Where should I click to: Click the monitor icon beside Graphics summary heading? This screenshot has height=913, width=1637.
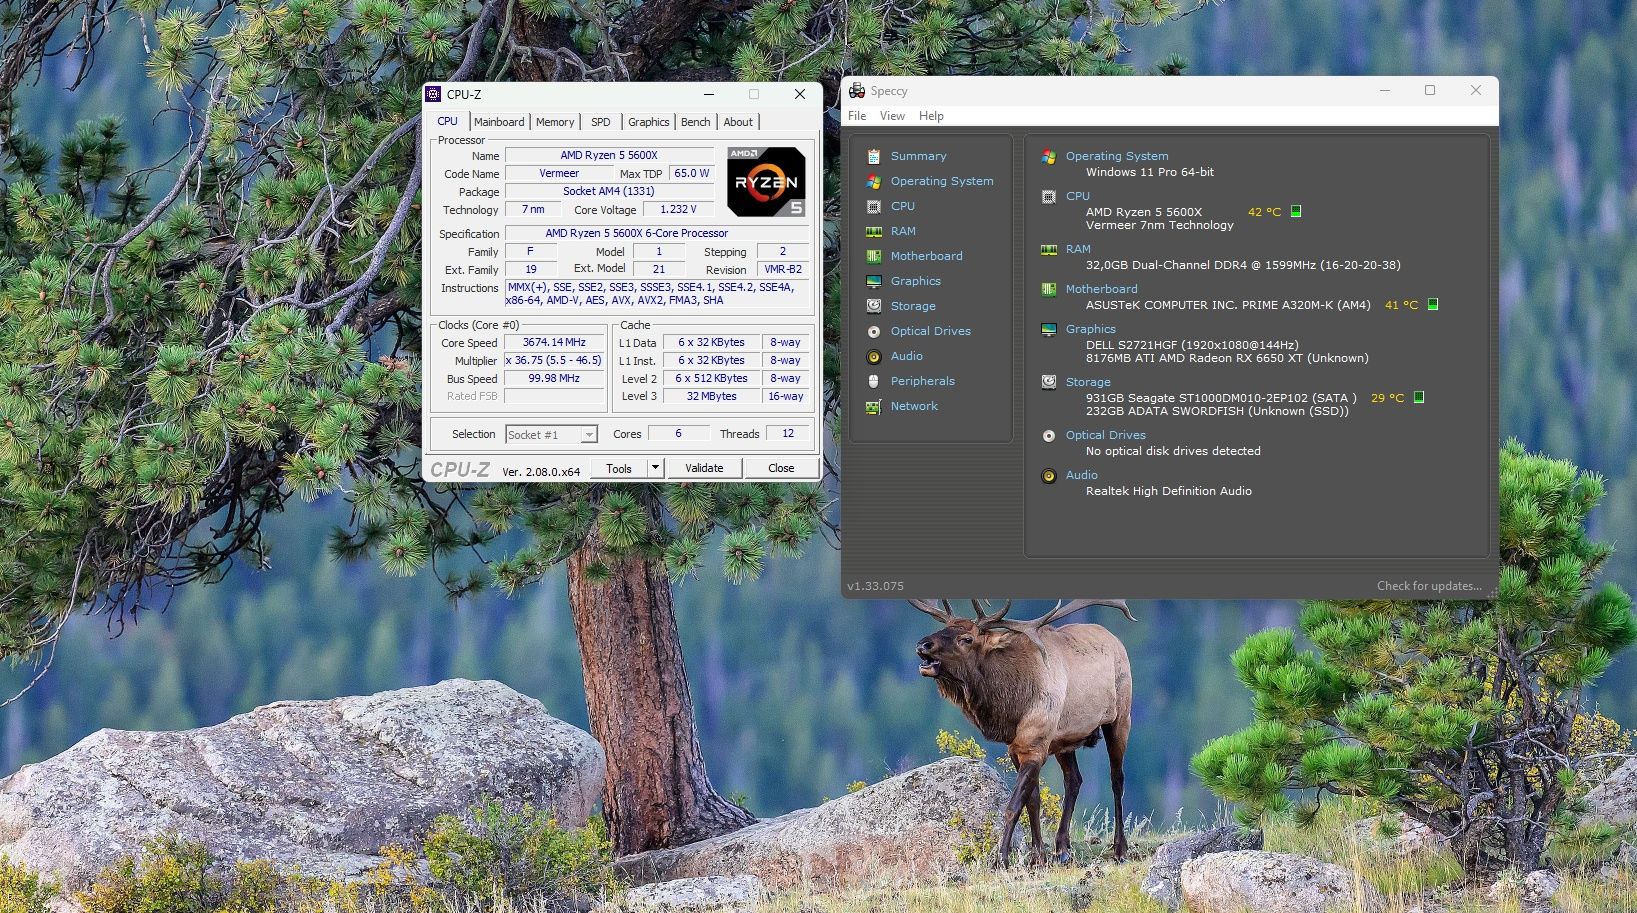tap(1049, 329)
